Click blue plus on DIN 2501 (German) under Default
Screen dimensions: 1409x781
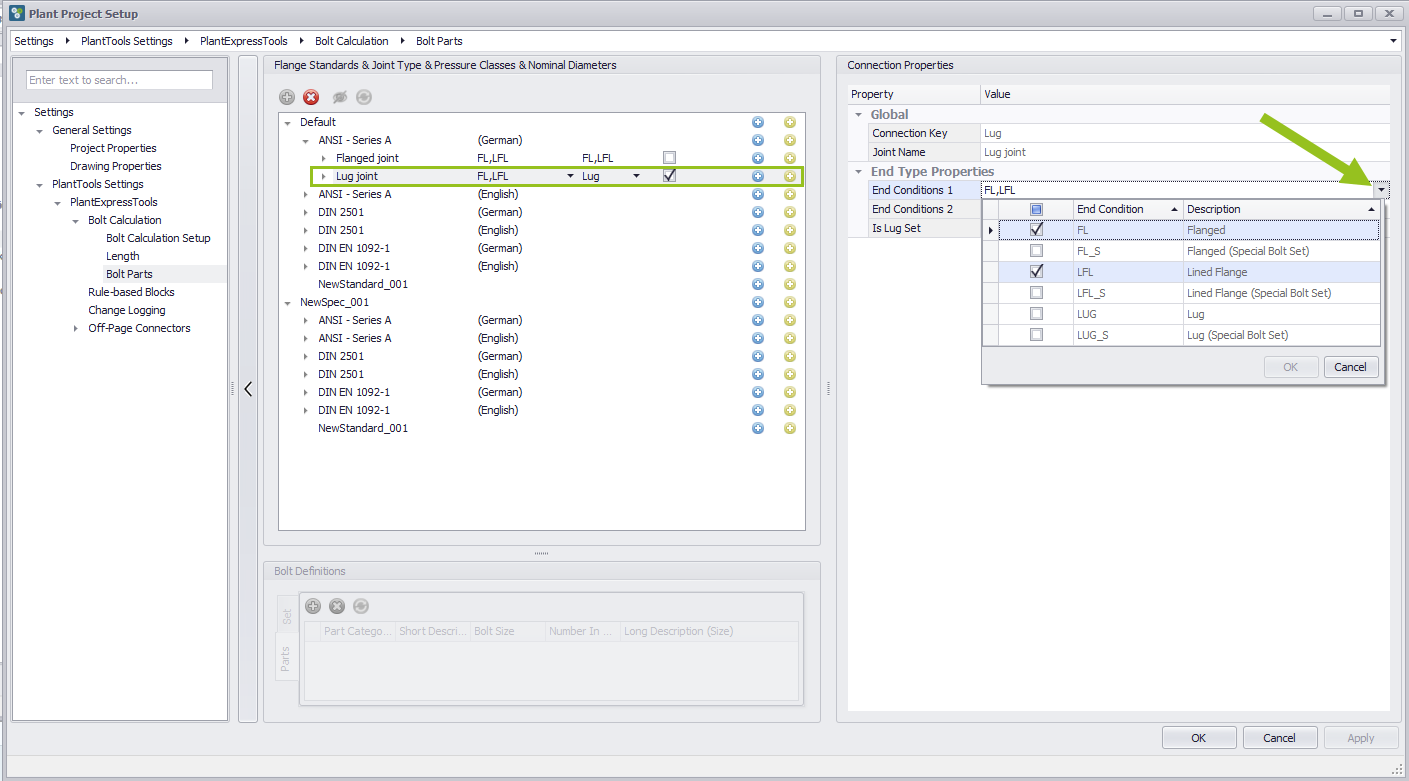[758, 212]
